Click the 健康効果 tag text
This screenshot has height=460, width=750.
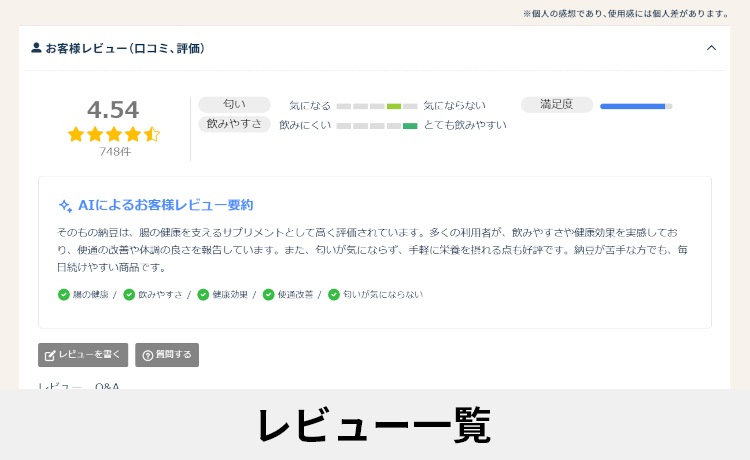230,295
